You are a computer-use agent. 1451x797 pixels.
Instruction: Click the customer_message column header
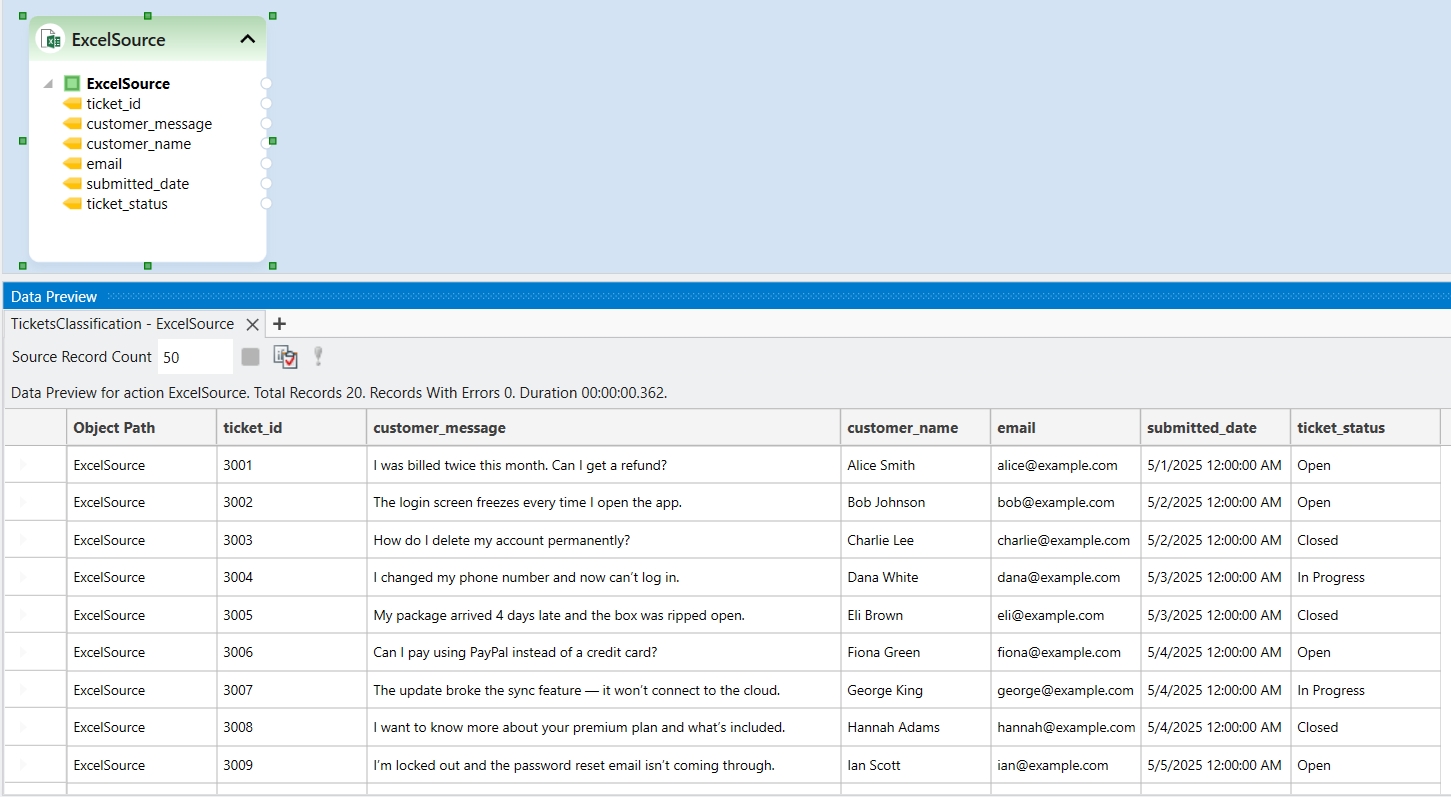pyautogui.click(x=439, y=428)
